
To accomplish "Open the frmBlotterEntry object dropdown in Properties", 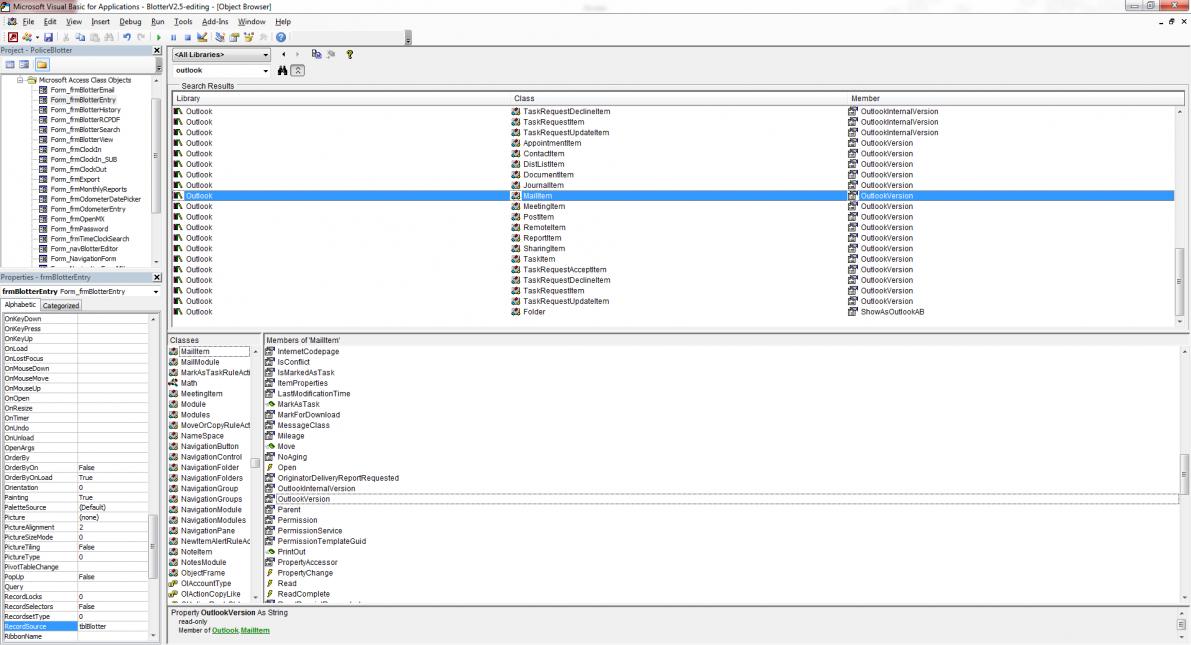I will coord(156,292).
